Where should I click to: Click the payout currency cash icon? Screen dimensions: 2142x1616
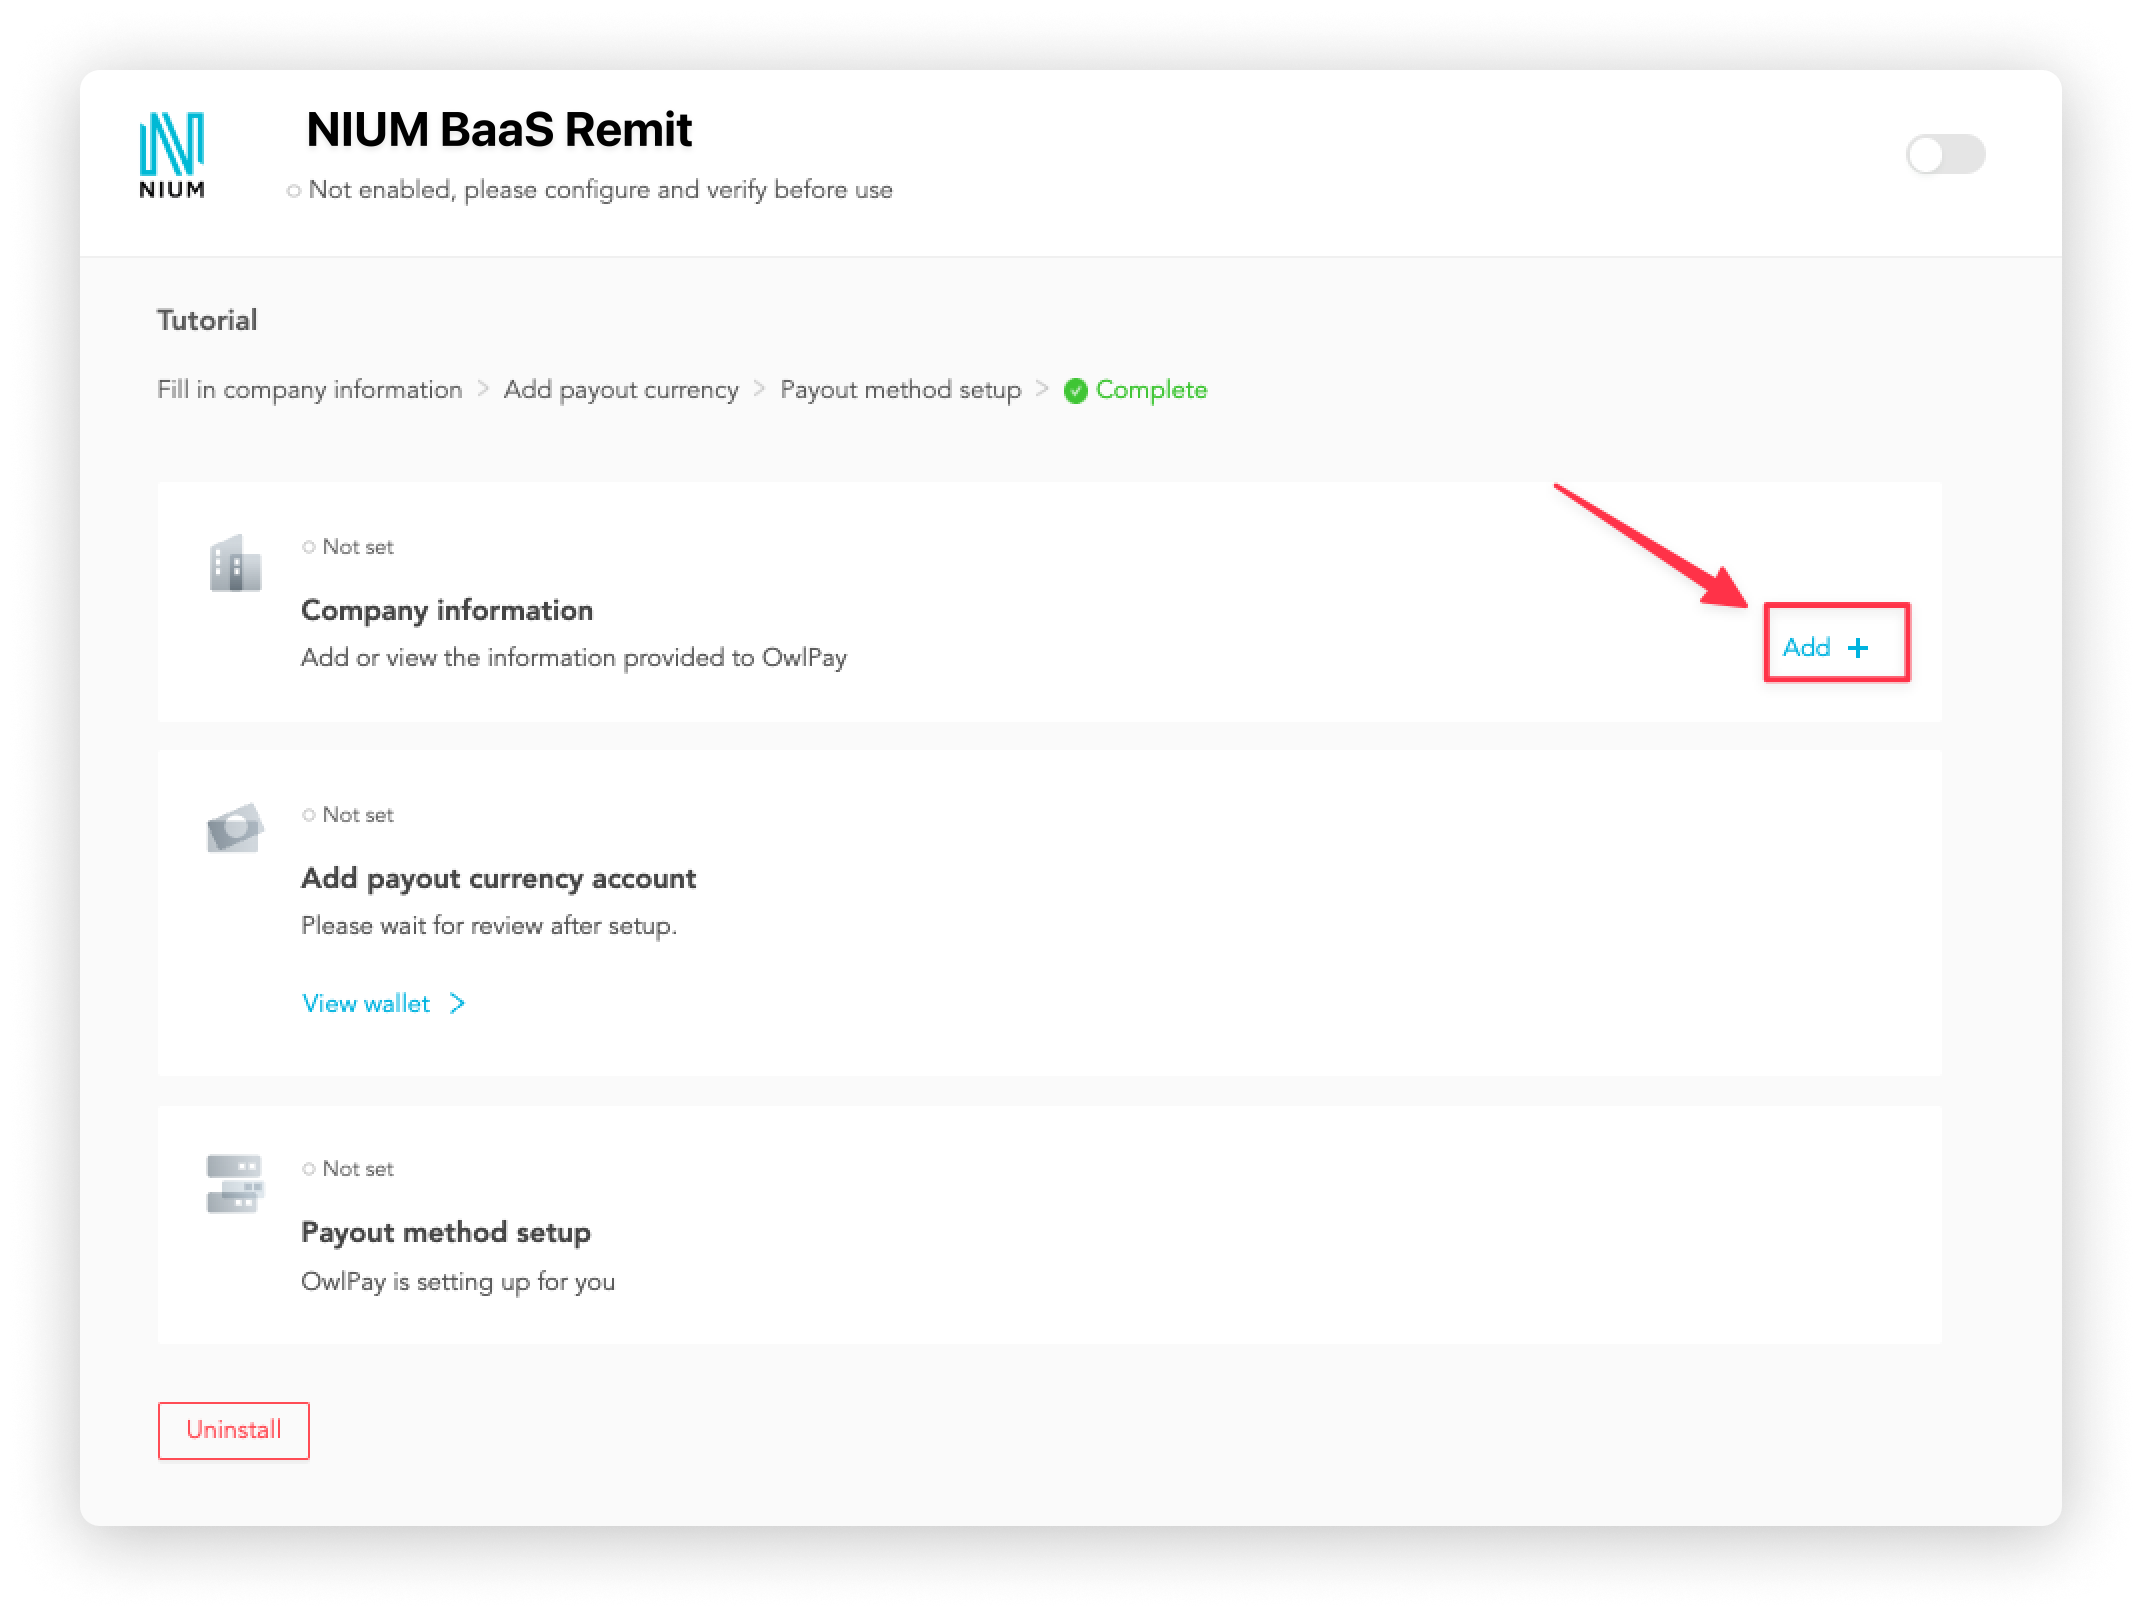point(235,828)
